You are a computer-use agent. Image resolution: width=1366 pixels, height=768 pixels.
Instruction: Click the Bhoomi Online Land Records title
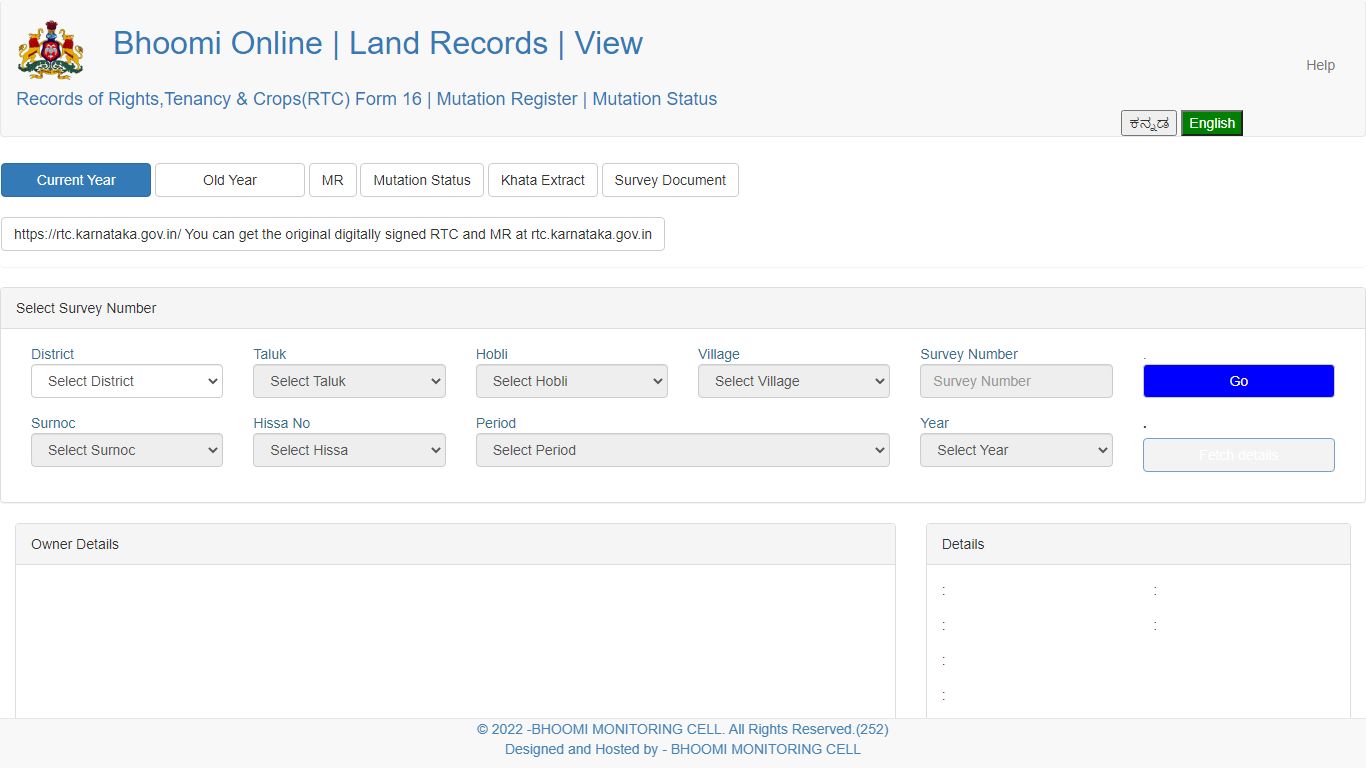click(378, 43)
